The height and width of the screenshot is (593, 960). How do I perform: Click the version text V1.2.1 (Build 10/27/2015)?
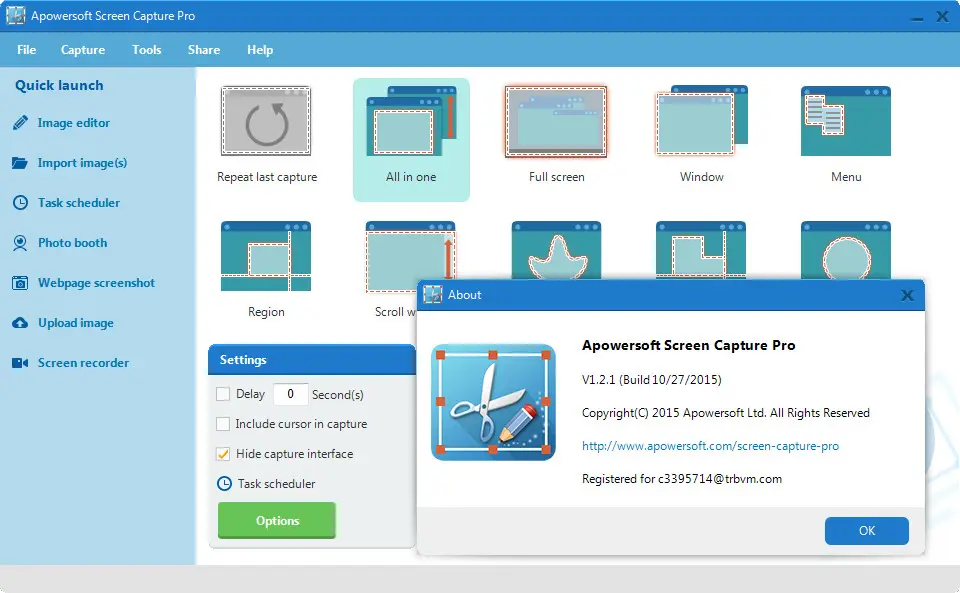[651, 380]
